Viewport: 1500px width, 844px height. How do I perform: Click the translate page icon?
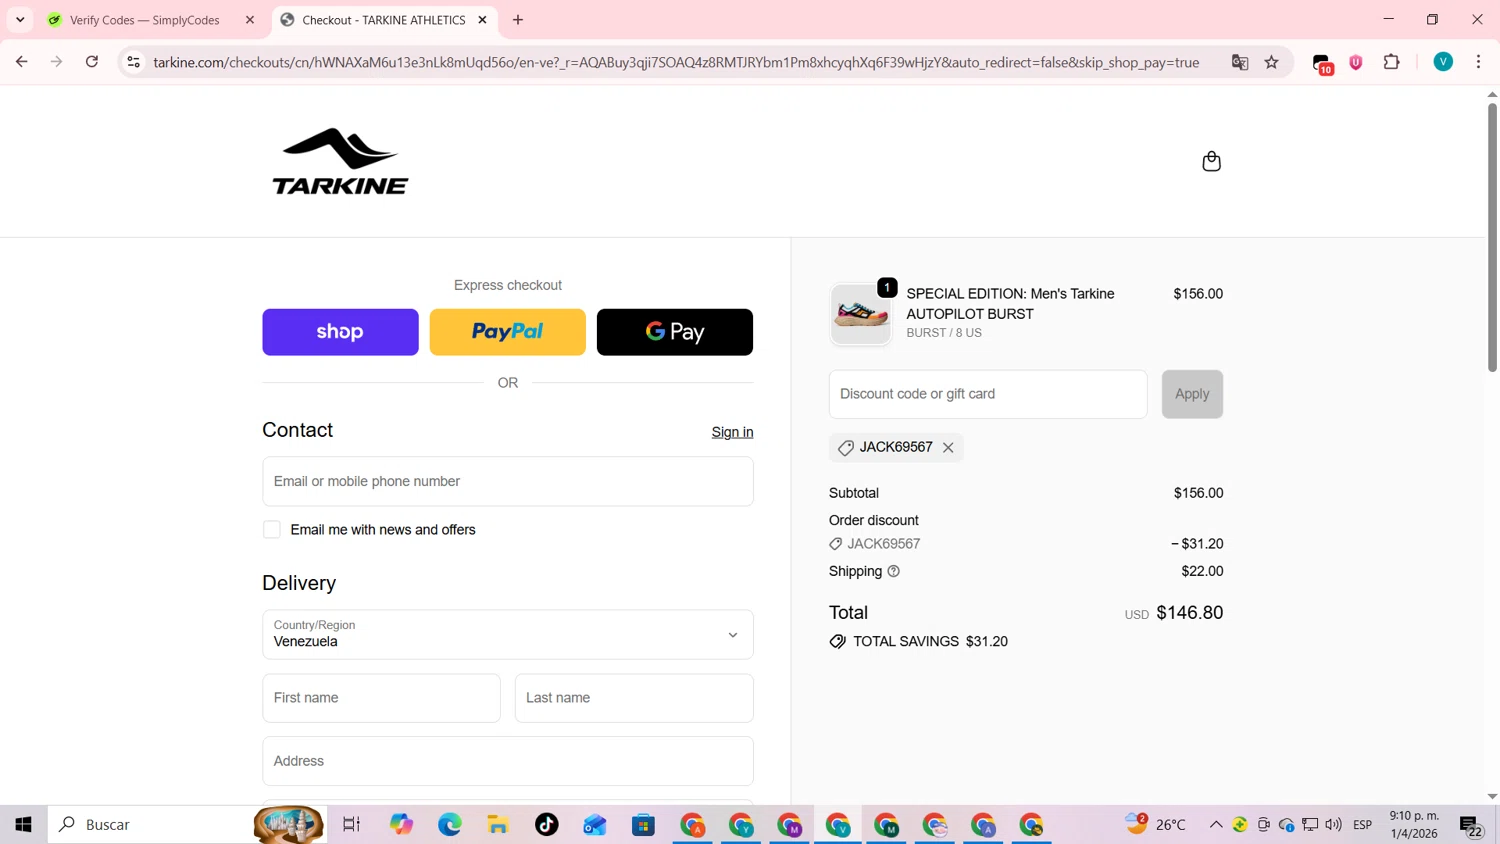[1240, 62]
